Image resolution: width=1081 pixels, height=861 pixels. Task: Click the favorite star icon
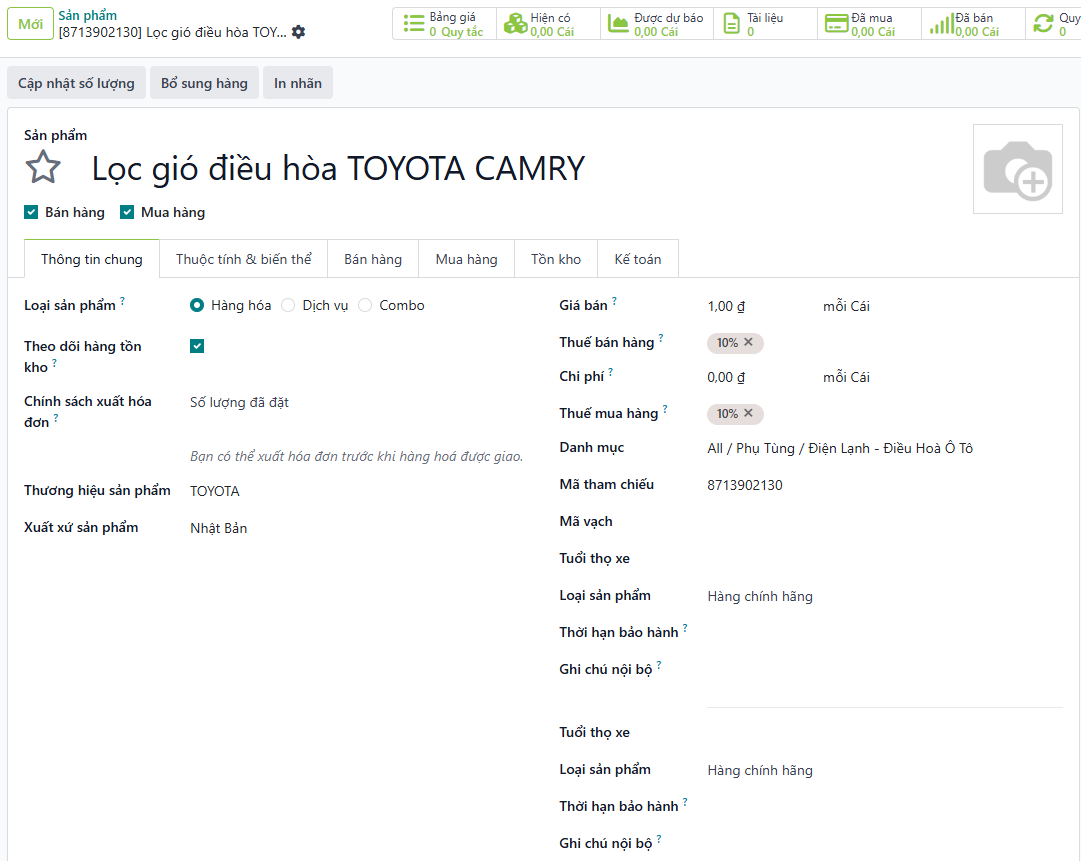click(x=43, y=167)
